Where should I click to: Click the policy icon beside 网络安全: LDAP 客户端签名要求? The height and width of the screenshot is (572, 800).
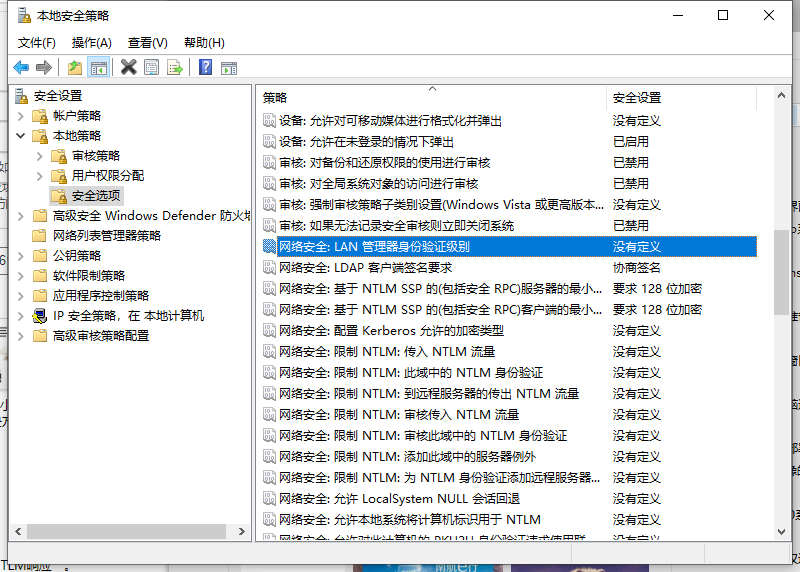point(269,267)
